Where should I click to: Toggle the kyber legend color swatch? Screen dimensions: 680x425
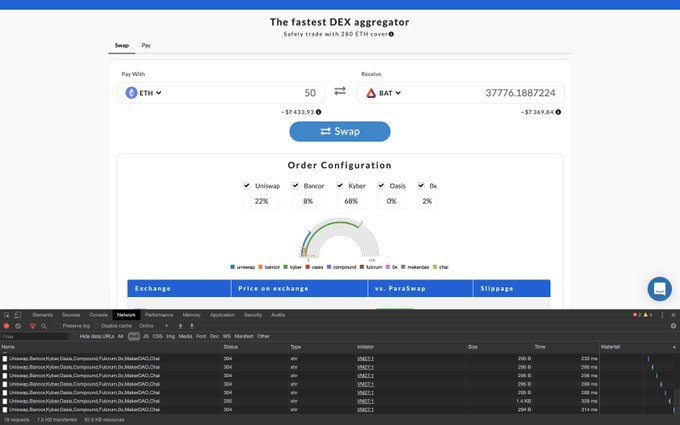coord(285,267)
